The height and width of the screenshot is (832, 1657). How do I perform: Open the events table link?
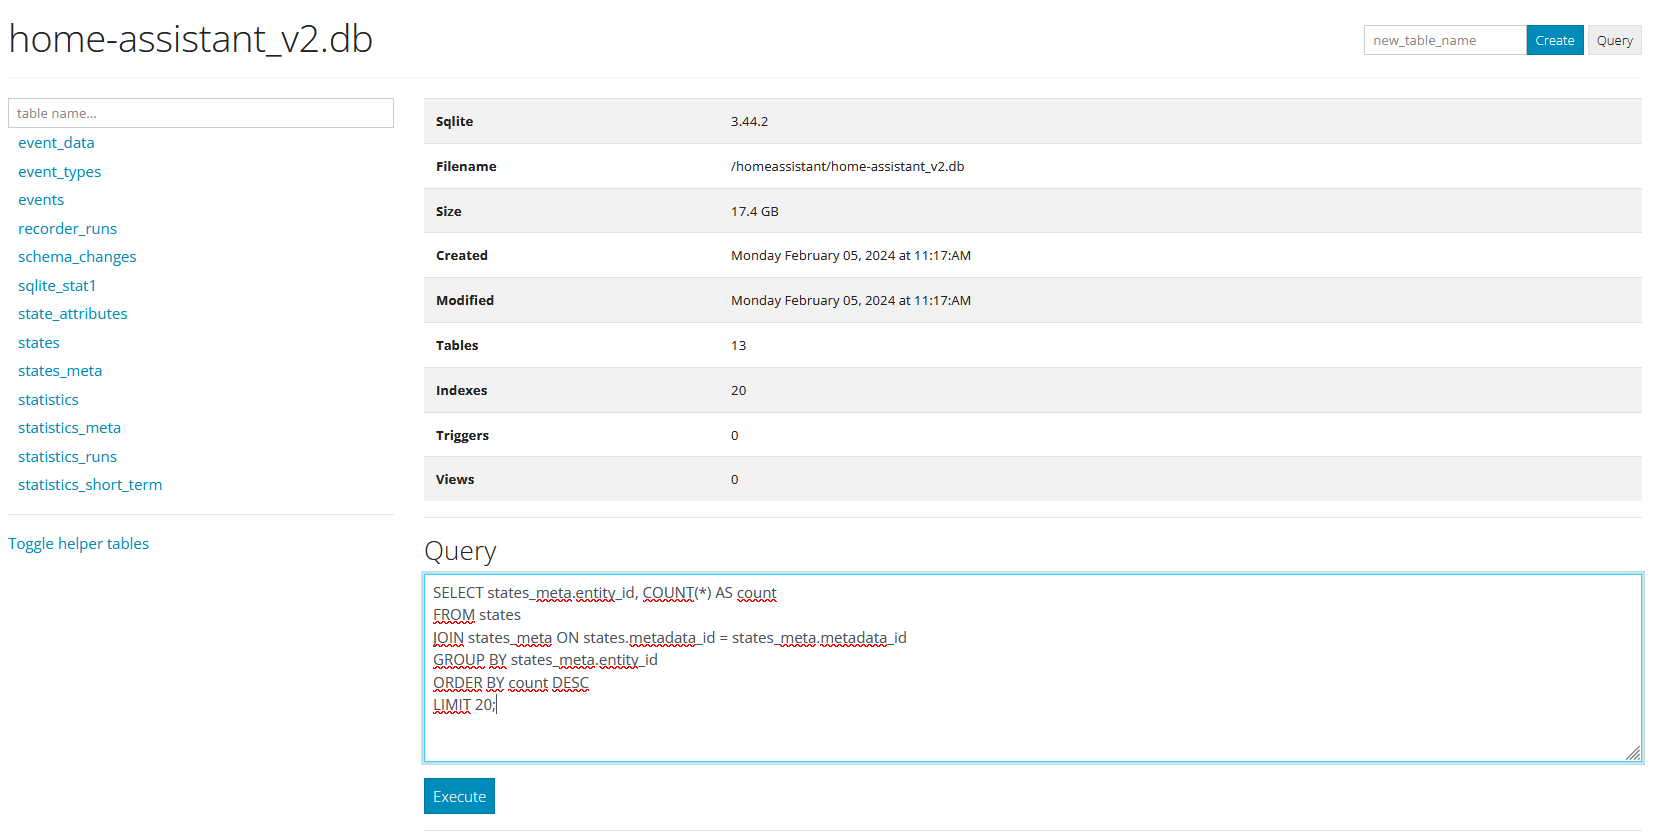[x=41, y=200]
